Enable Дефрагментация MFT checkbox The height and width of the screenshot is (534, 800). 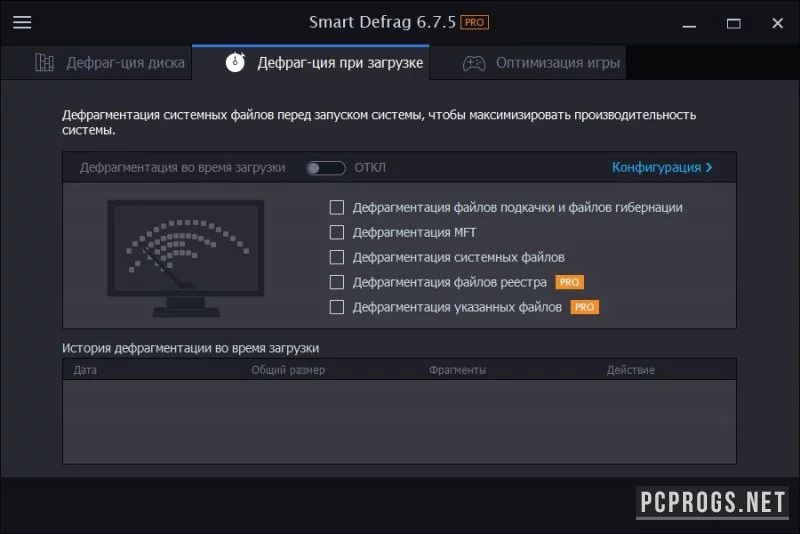337,232
